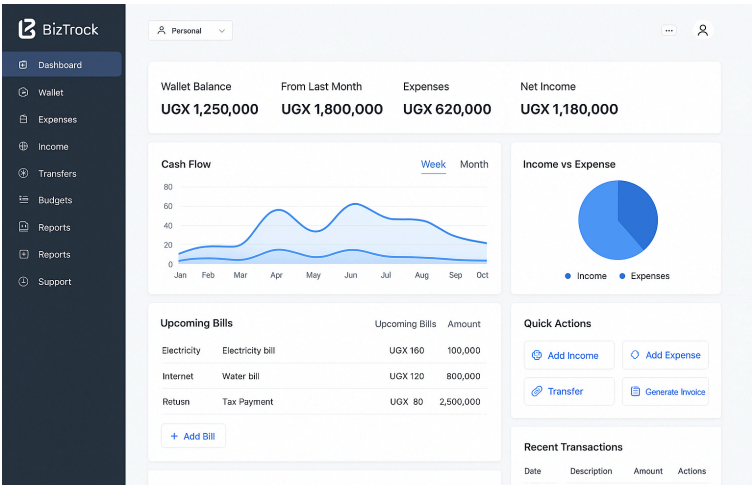Click the Transfers sidebar icon

23,173
